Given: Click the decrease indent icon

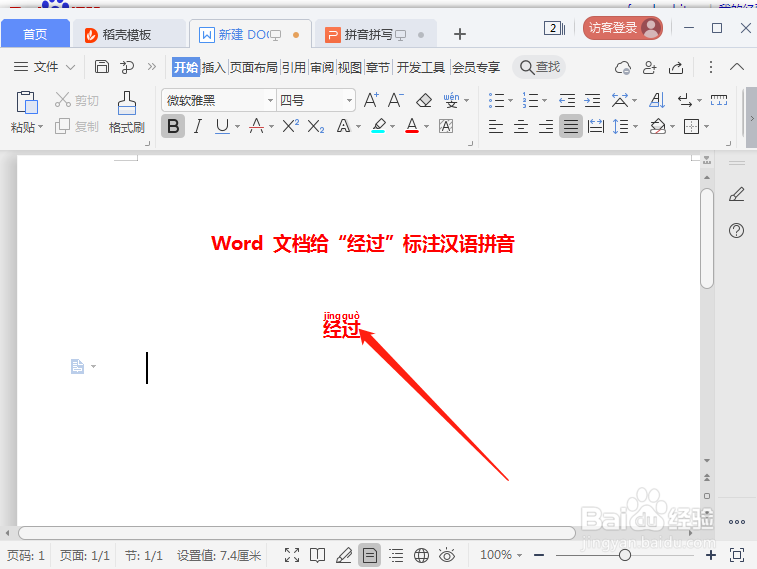Looking at the screenshot, I should pyautogui.click(x=567, y=100).
